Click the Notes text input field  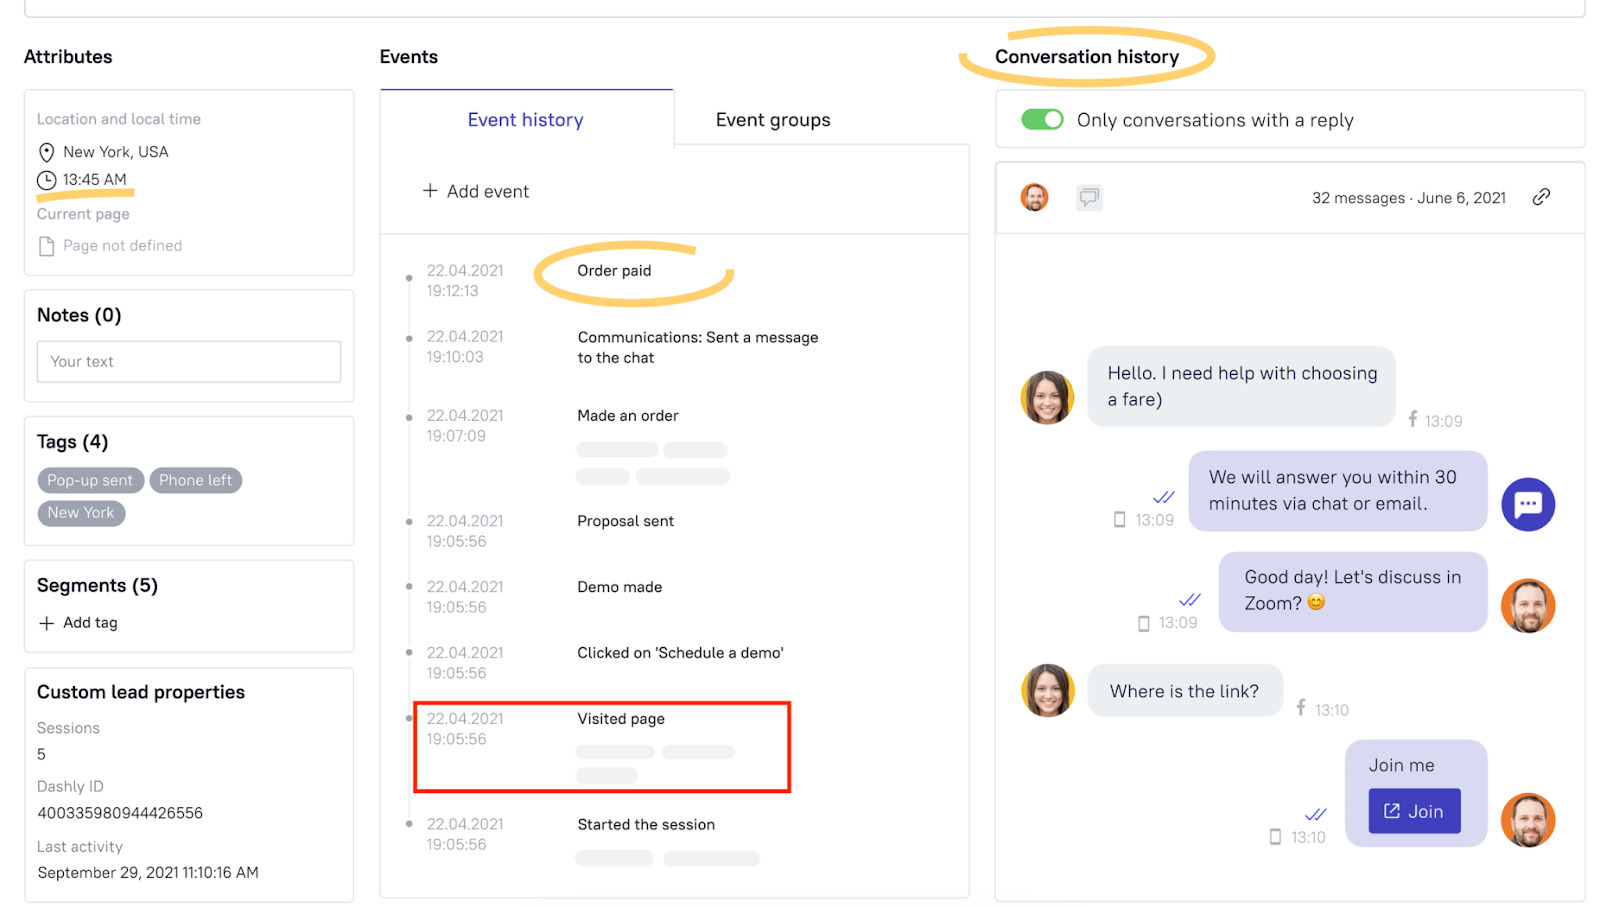(188, 361)
